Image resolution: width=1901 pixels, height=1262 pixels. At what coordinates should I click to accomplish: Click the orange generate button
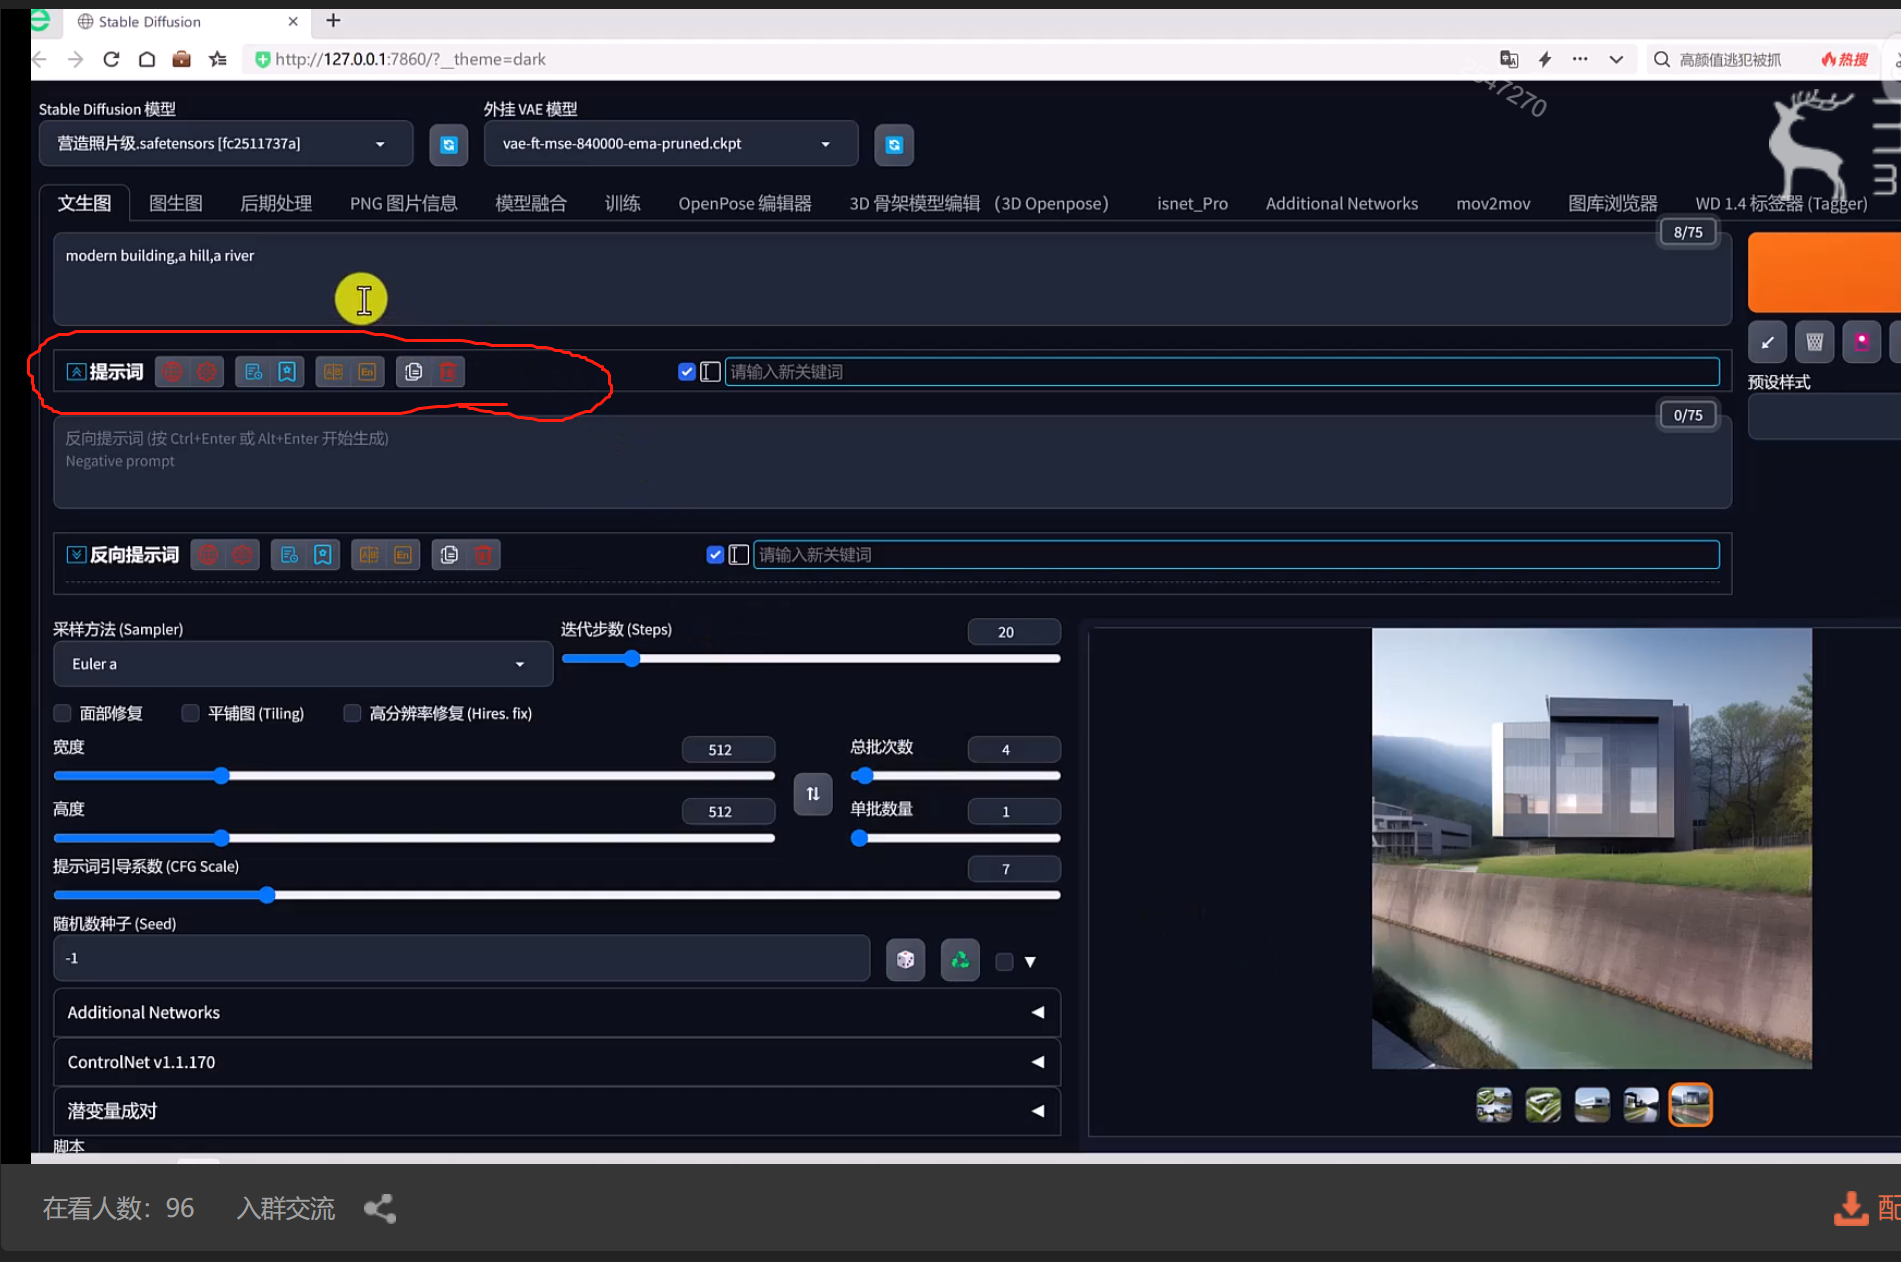(1823, 273)
